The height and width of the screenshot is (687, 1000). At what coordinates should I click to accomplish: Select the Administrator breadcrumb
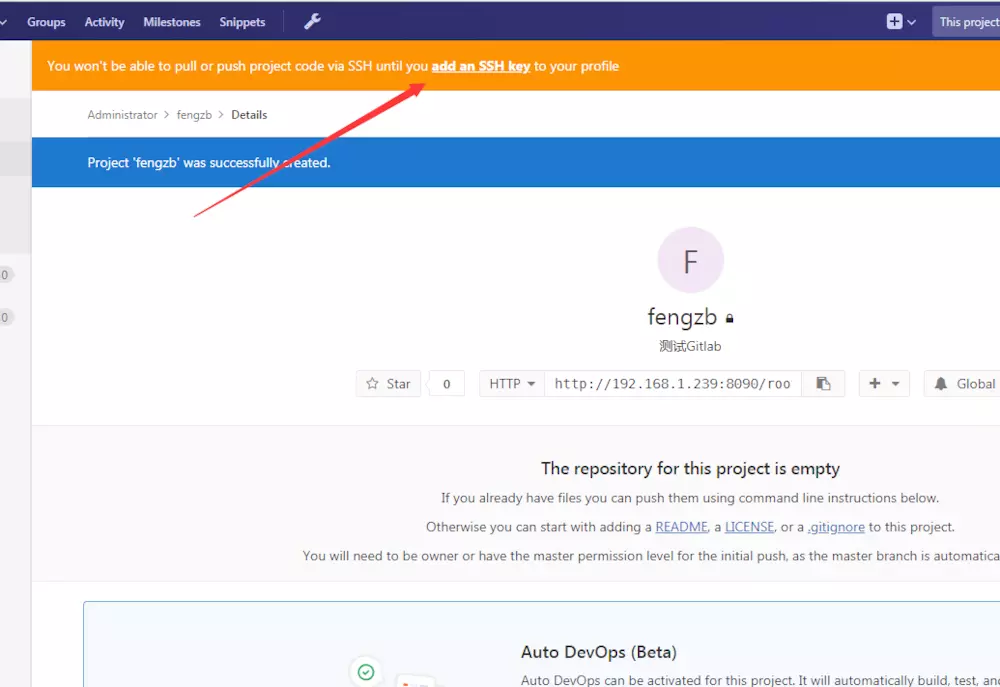[x=122, y=115]
